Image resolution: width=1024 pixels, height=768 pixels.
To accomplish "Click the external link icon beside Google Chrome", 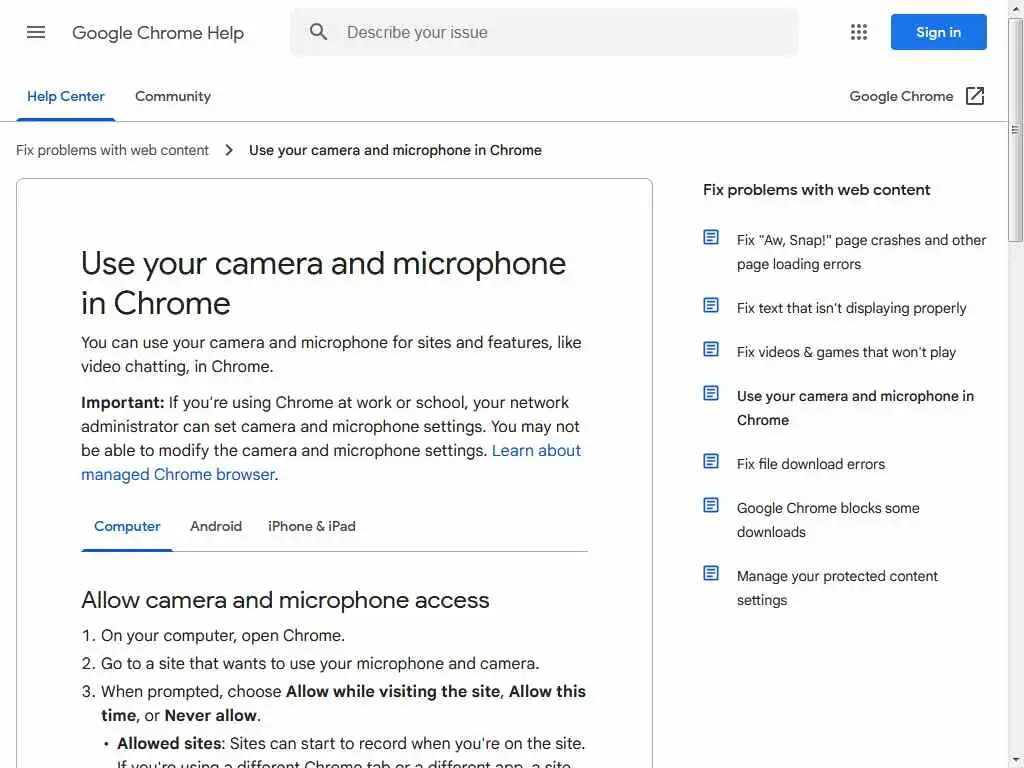I will click(975, 96).
